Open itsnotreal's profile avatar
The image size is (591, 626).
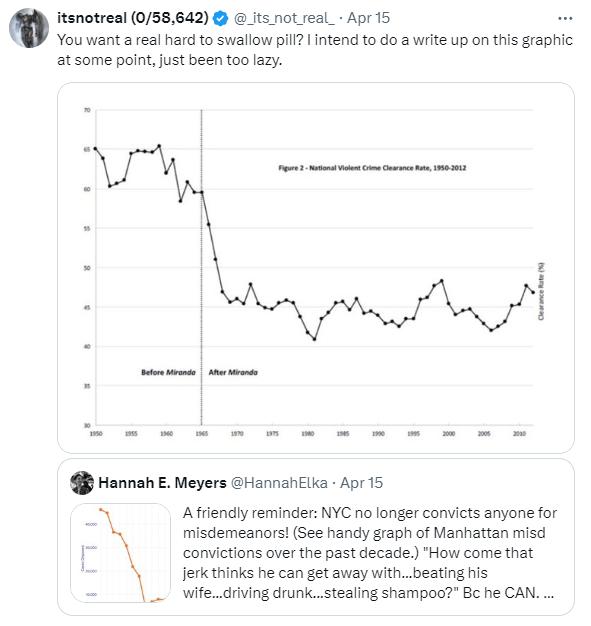point(29,28)
